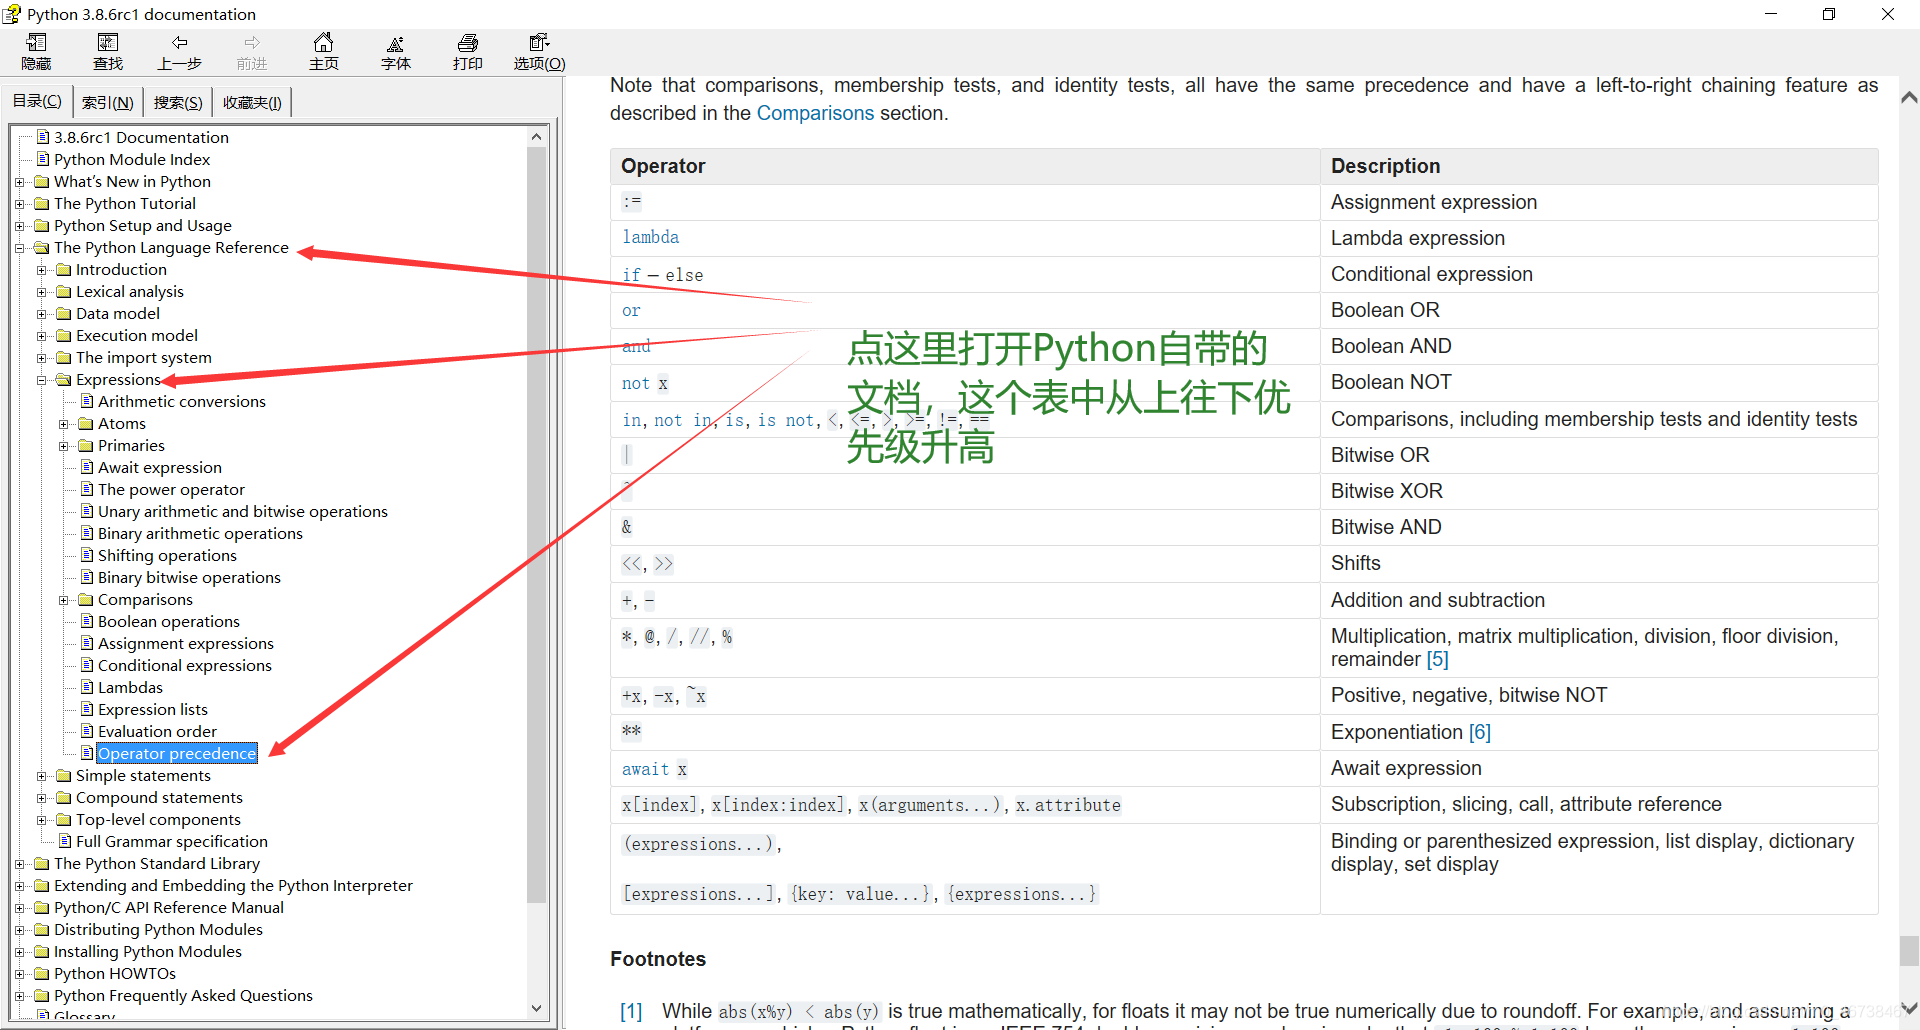1920x1030 pixels.
Task: Click the Python Language Reference book icon
Action: click(x=42, y=247)
